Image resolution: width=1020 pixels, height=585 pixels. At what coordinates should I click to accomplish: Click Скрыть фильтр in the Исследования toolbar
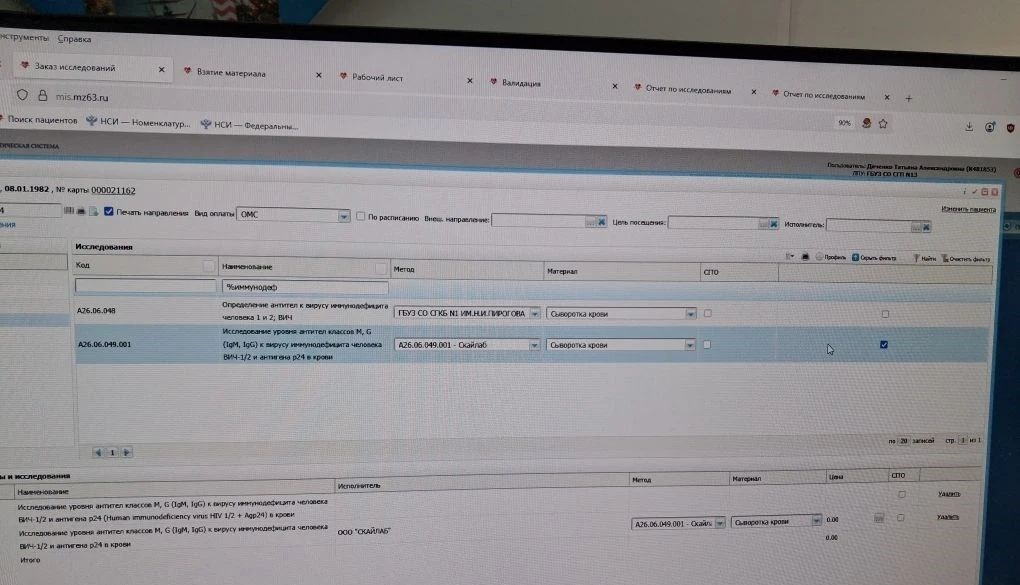coord(873,257)
